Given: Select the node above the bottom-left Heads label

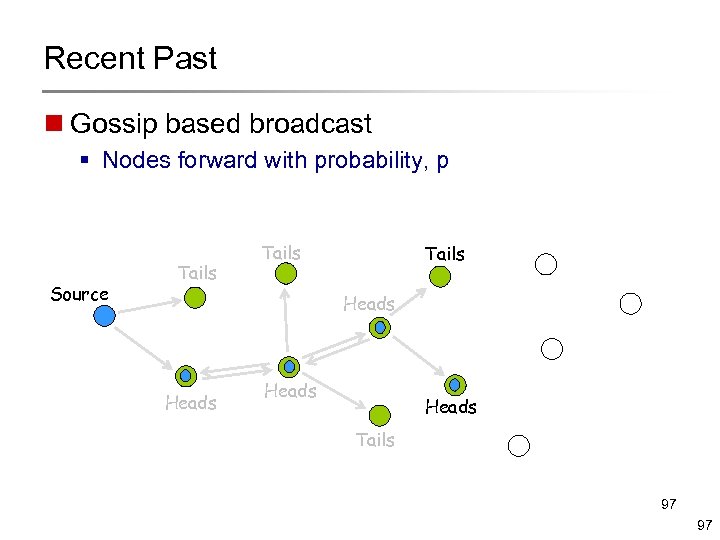Looking at the screenshot, I should click(186, 376).
